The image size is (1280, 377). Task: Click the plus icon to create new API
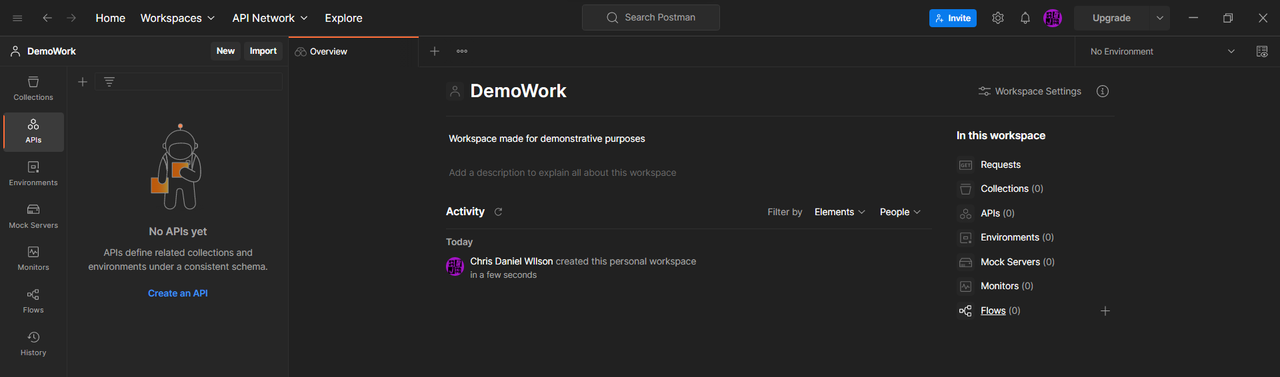(83, 82)
